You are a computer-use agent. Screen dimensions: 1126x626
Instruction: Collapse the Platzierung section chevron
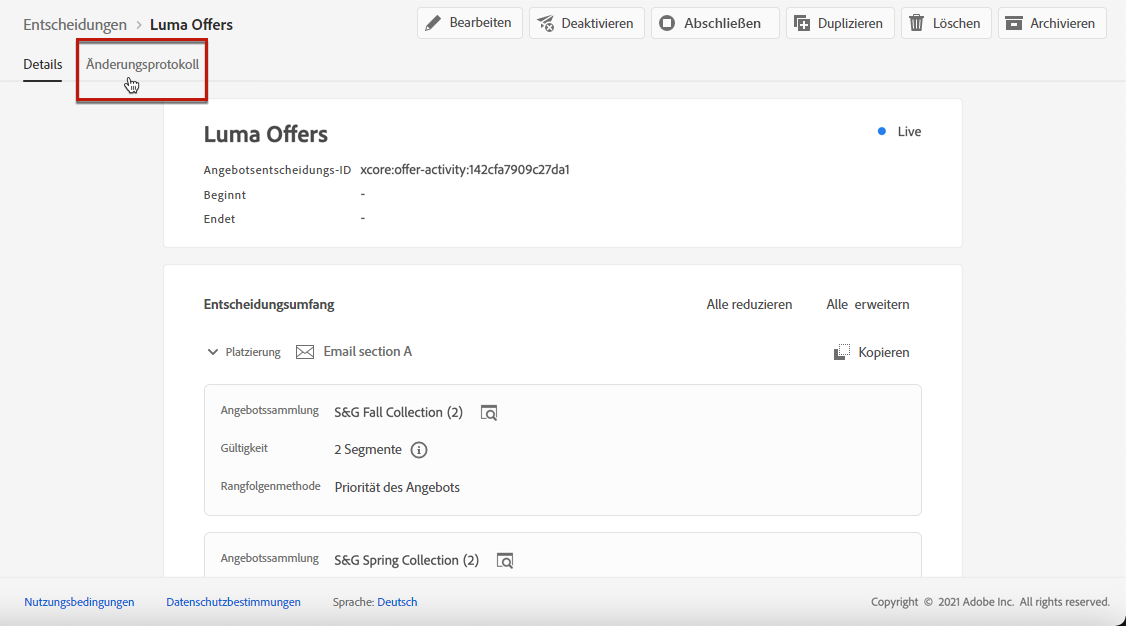pyautogui.click(x=212, y=352)
